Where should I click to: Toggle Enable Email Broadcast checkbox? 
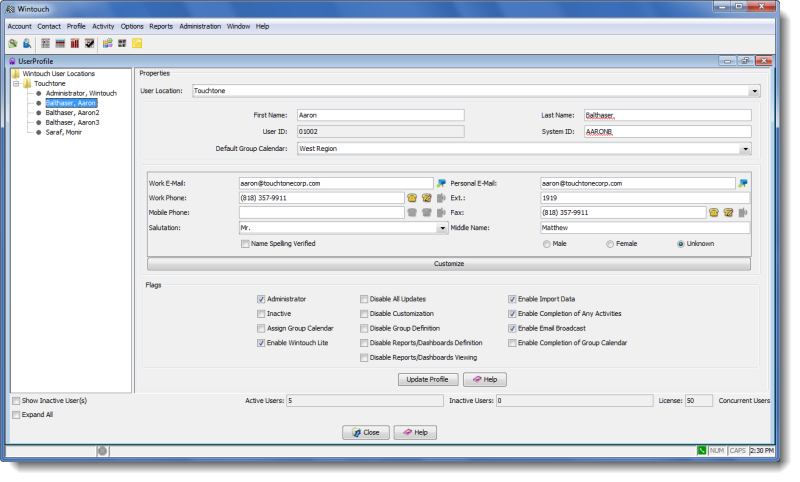click(x=512, y=329)
